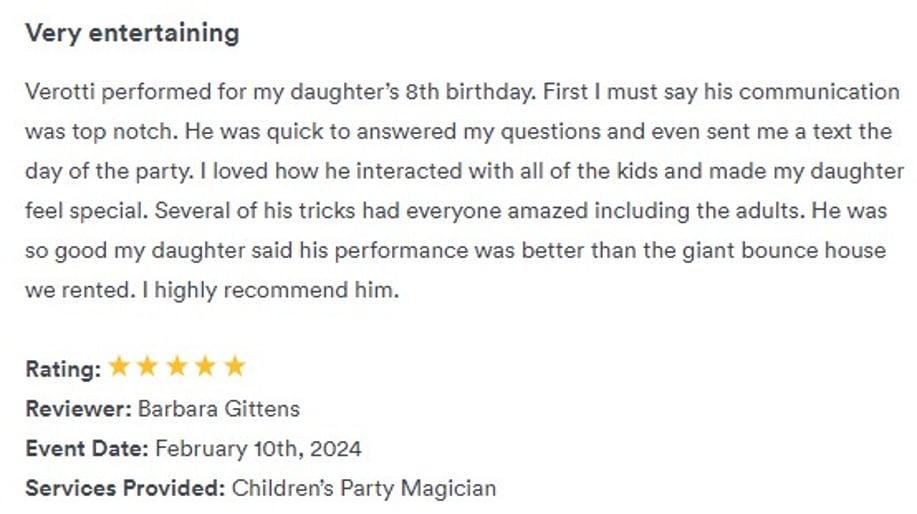Click Children's Party Magician service text
The width and height of the screenshot is (917, 514).
click(x=364, y=488)
